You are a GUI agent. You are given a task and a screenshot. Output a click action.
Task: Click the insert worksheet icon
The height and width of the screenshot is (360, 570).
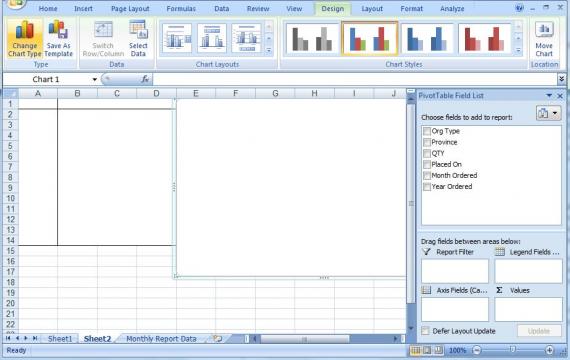[217, 339]
